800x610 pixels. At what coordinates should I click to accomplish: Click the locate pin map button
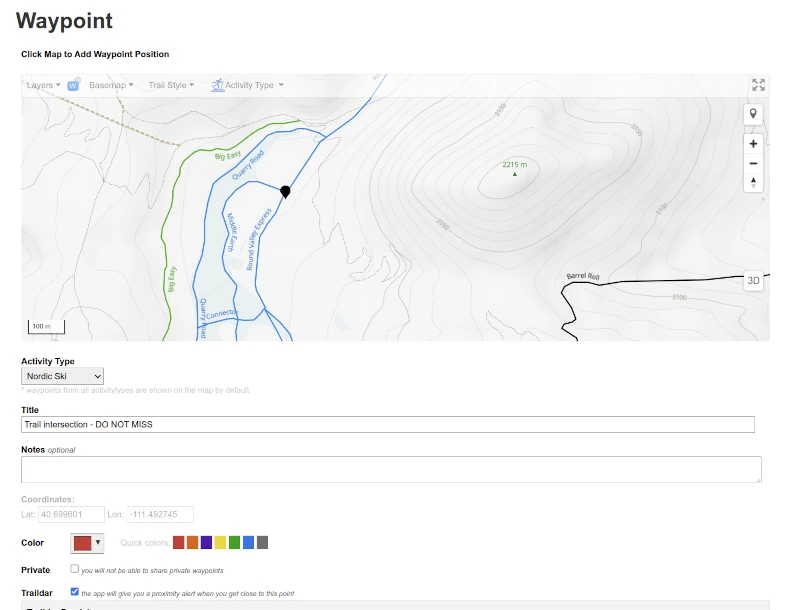pos(753,114)
